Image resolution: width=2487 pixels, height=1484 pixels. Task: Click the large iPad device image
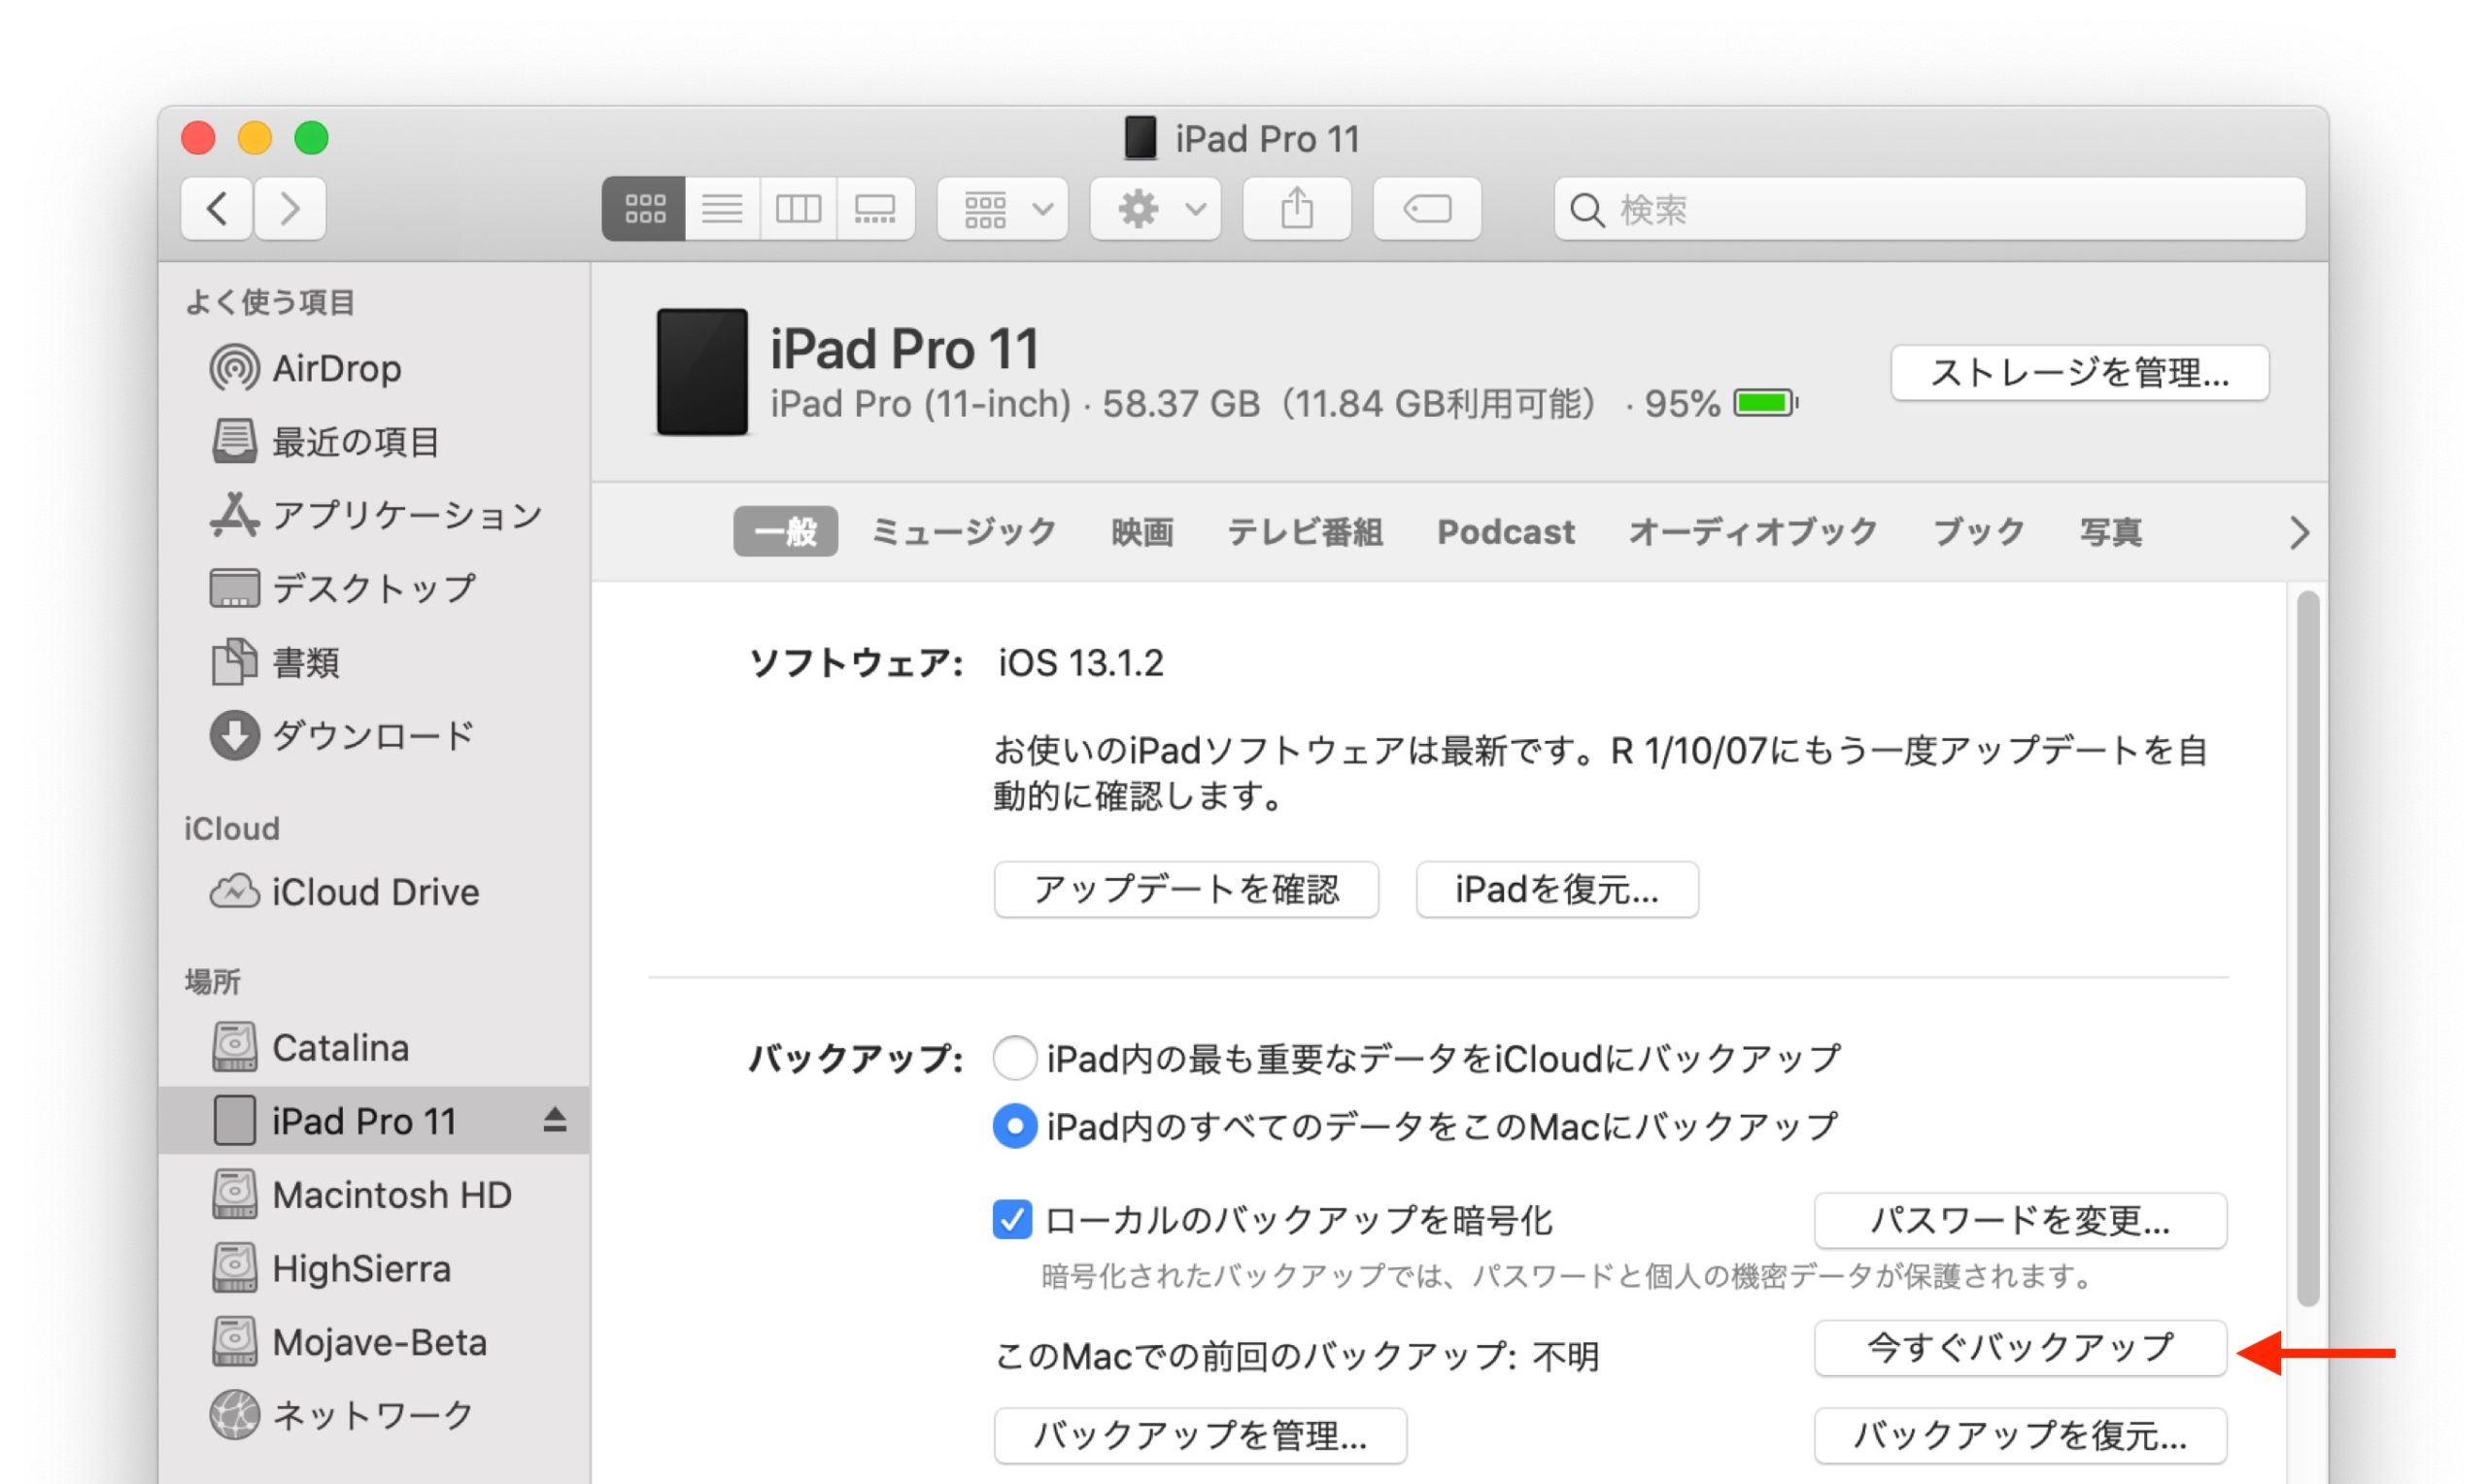point(702,372)
